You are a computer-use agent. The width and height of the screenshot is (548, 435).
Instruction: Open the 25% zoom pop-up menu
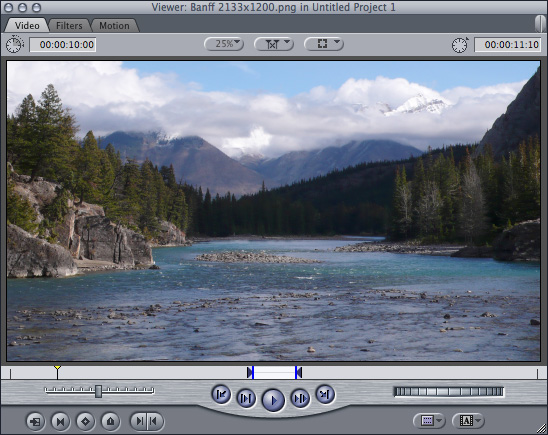(224, 44)
